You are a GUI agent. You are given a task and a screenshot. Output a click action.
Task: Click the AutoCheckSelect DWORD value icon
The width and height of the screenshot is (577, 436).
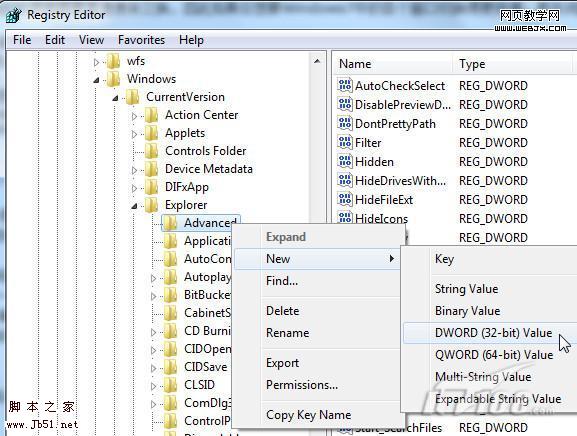coord(345,85)
